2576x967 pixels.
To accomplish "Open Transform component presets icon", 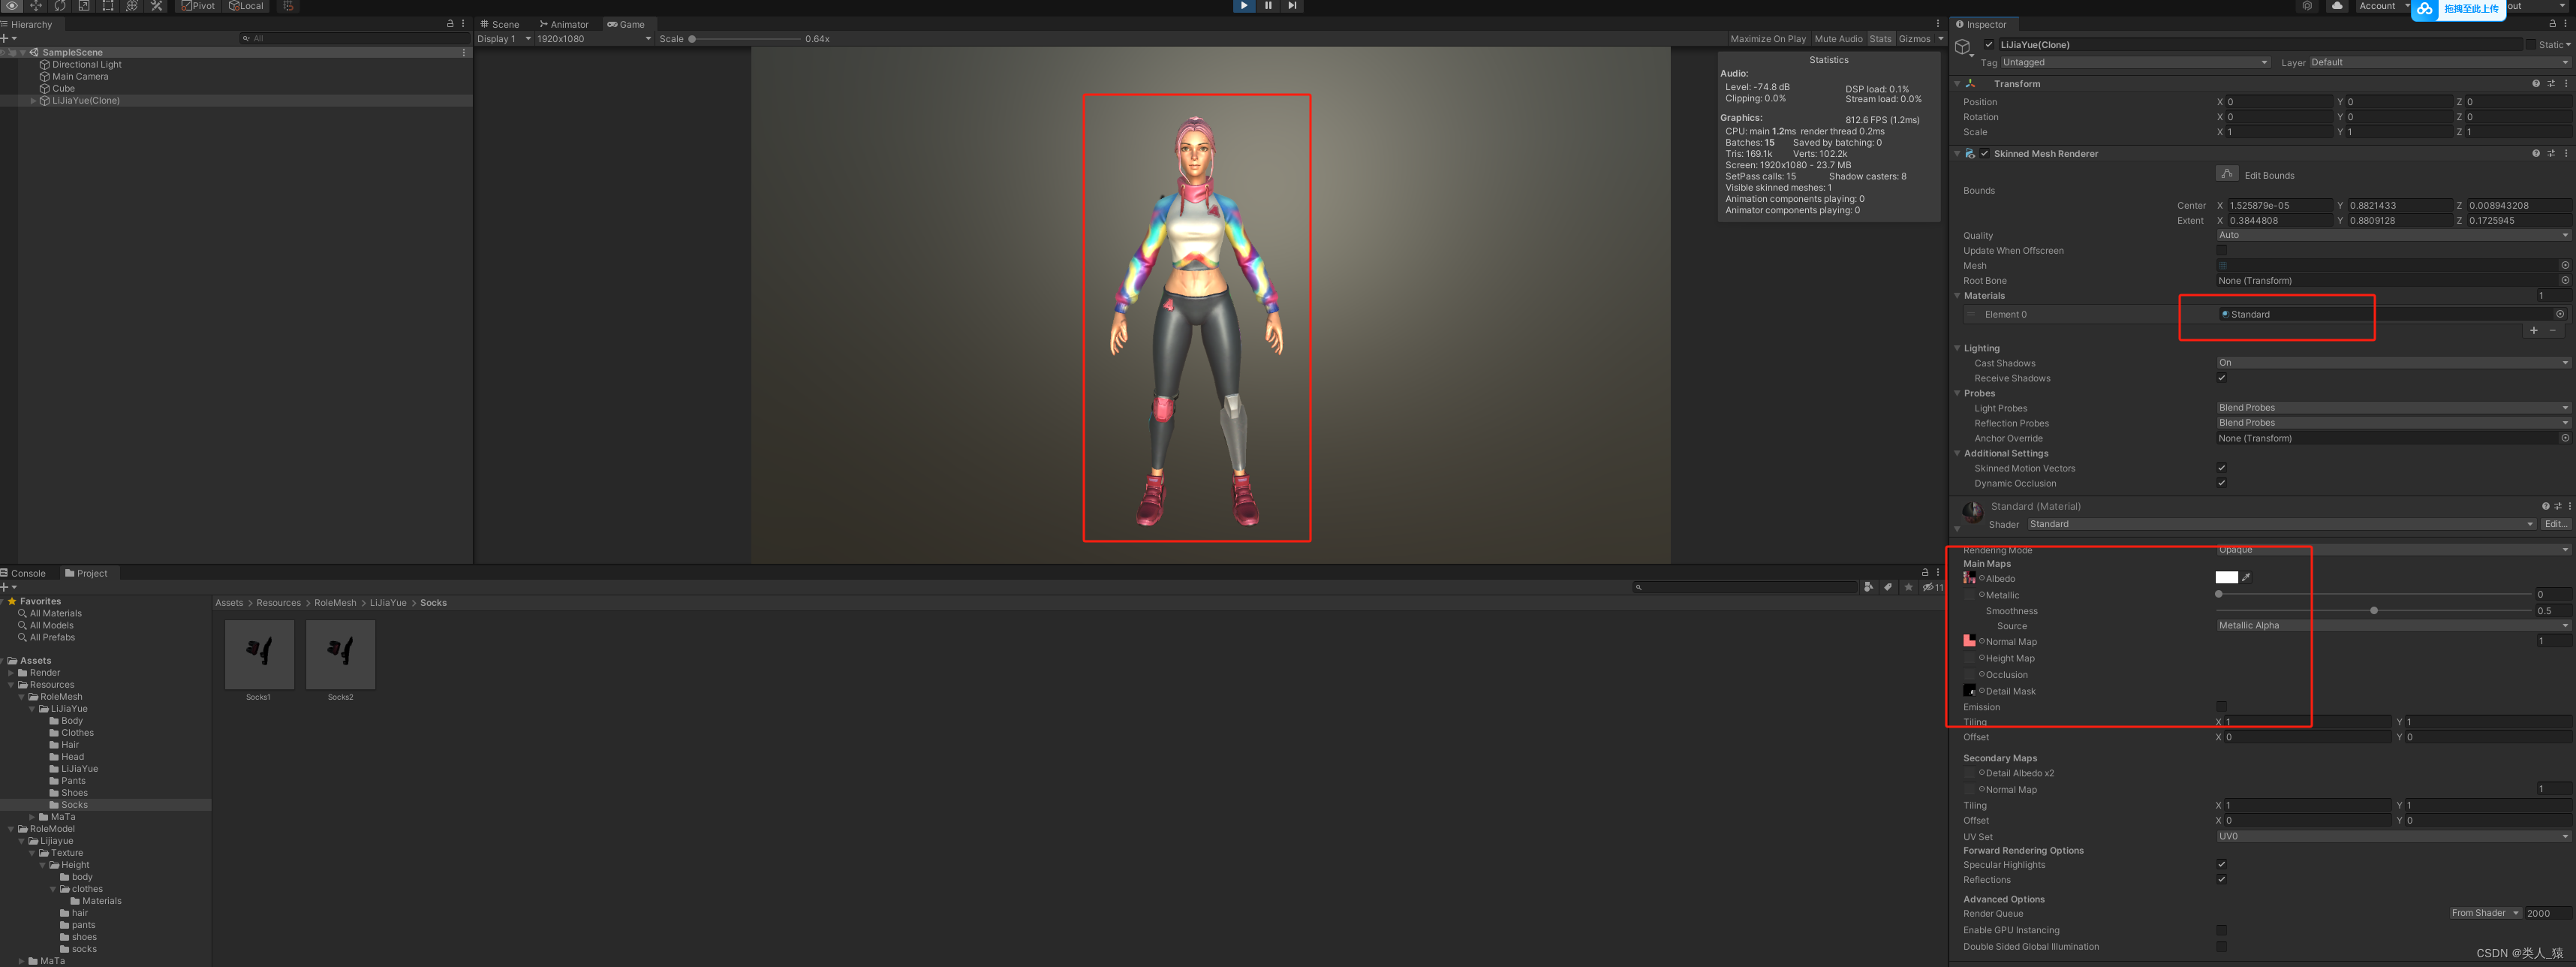I will pyautogui.click(x=2551, y=84).
